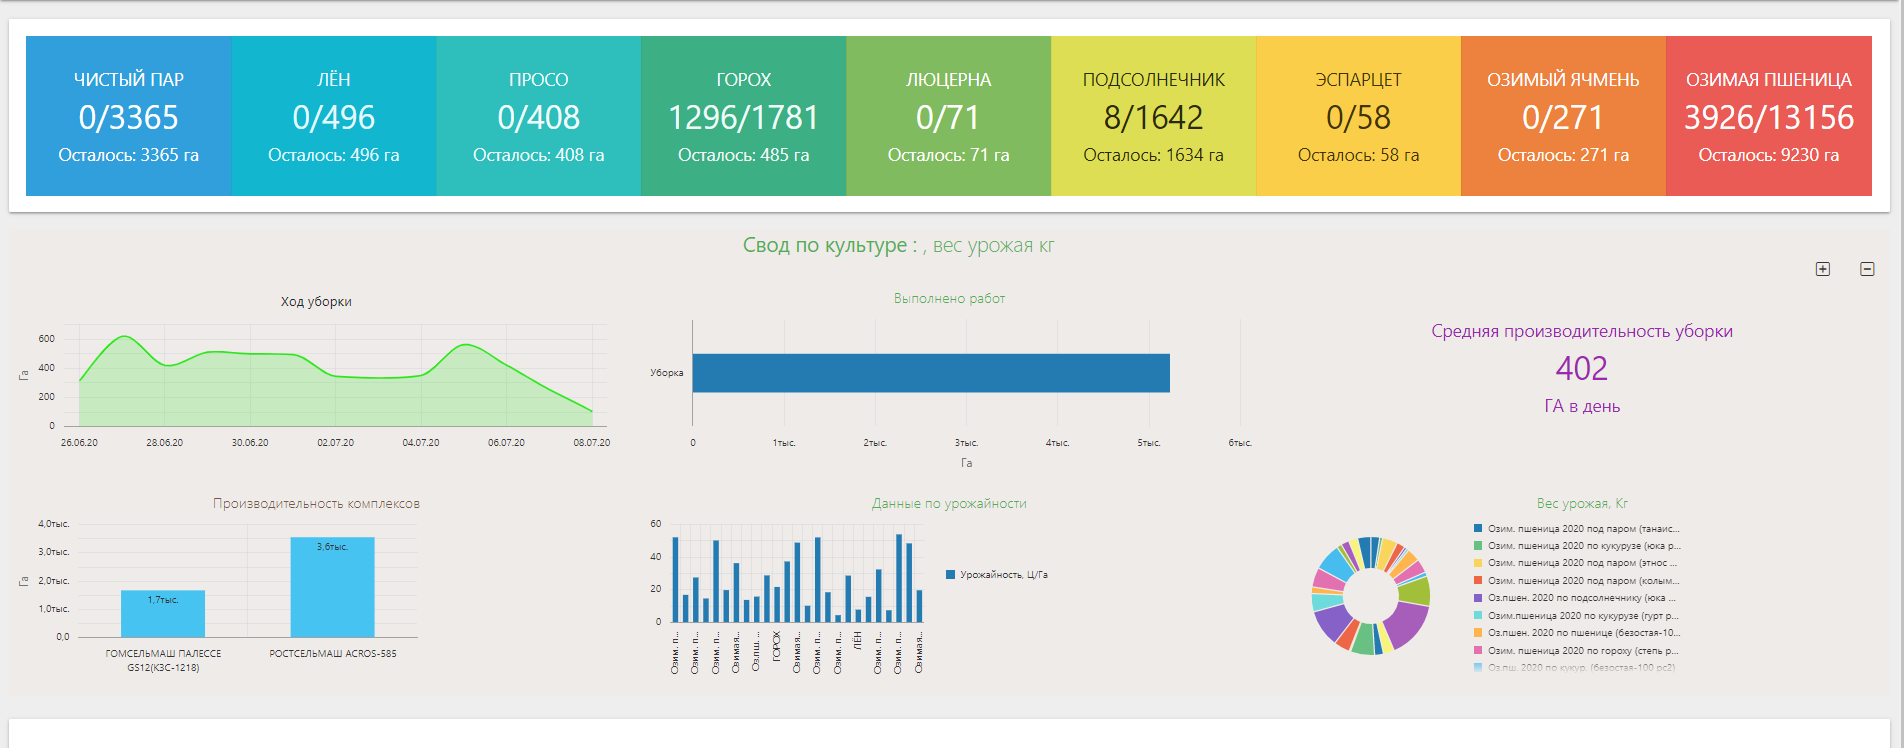Expand the summary panel with plus icon
Screen dimensions: 1904x748
(1823, 269)
